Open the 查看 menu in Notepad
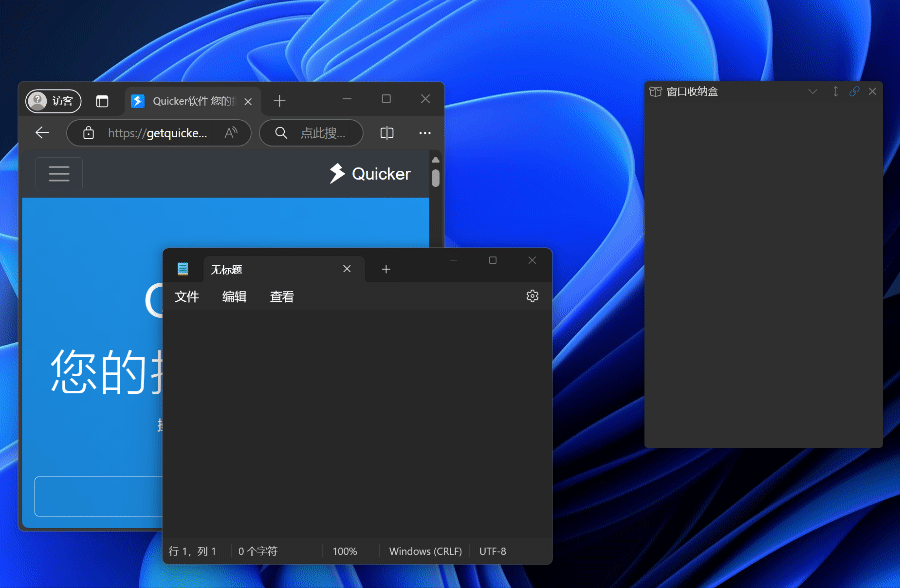This screenshot has height=588, width=900. pos(282,297)
